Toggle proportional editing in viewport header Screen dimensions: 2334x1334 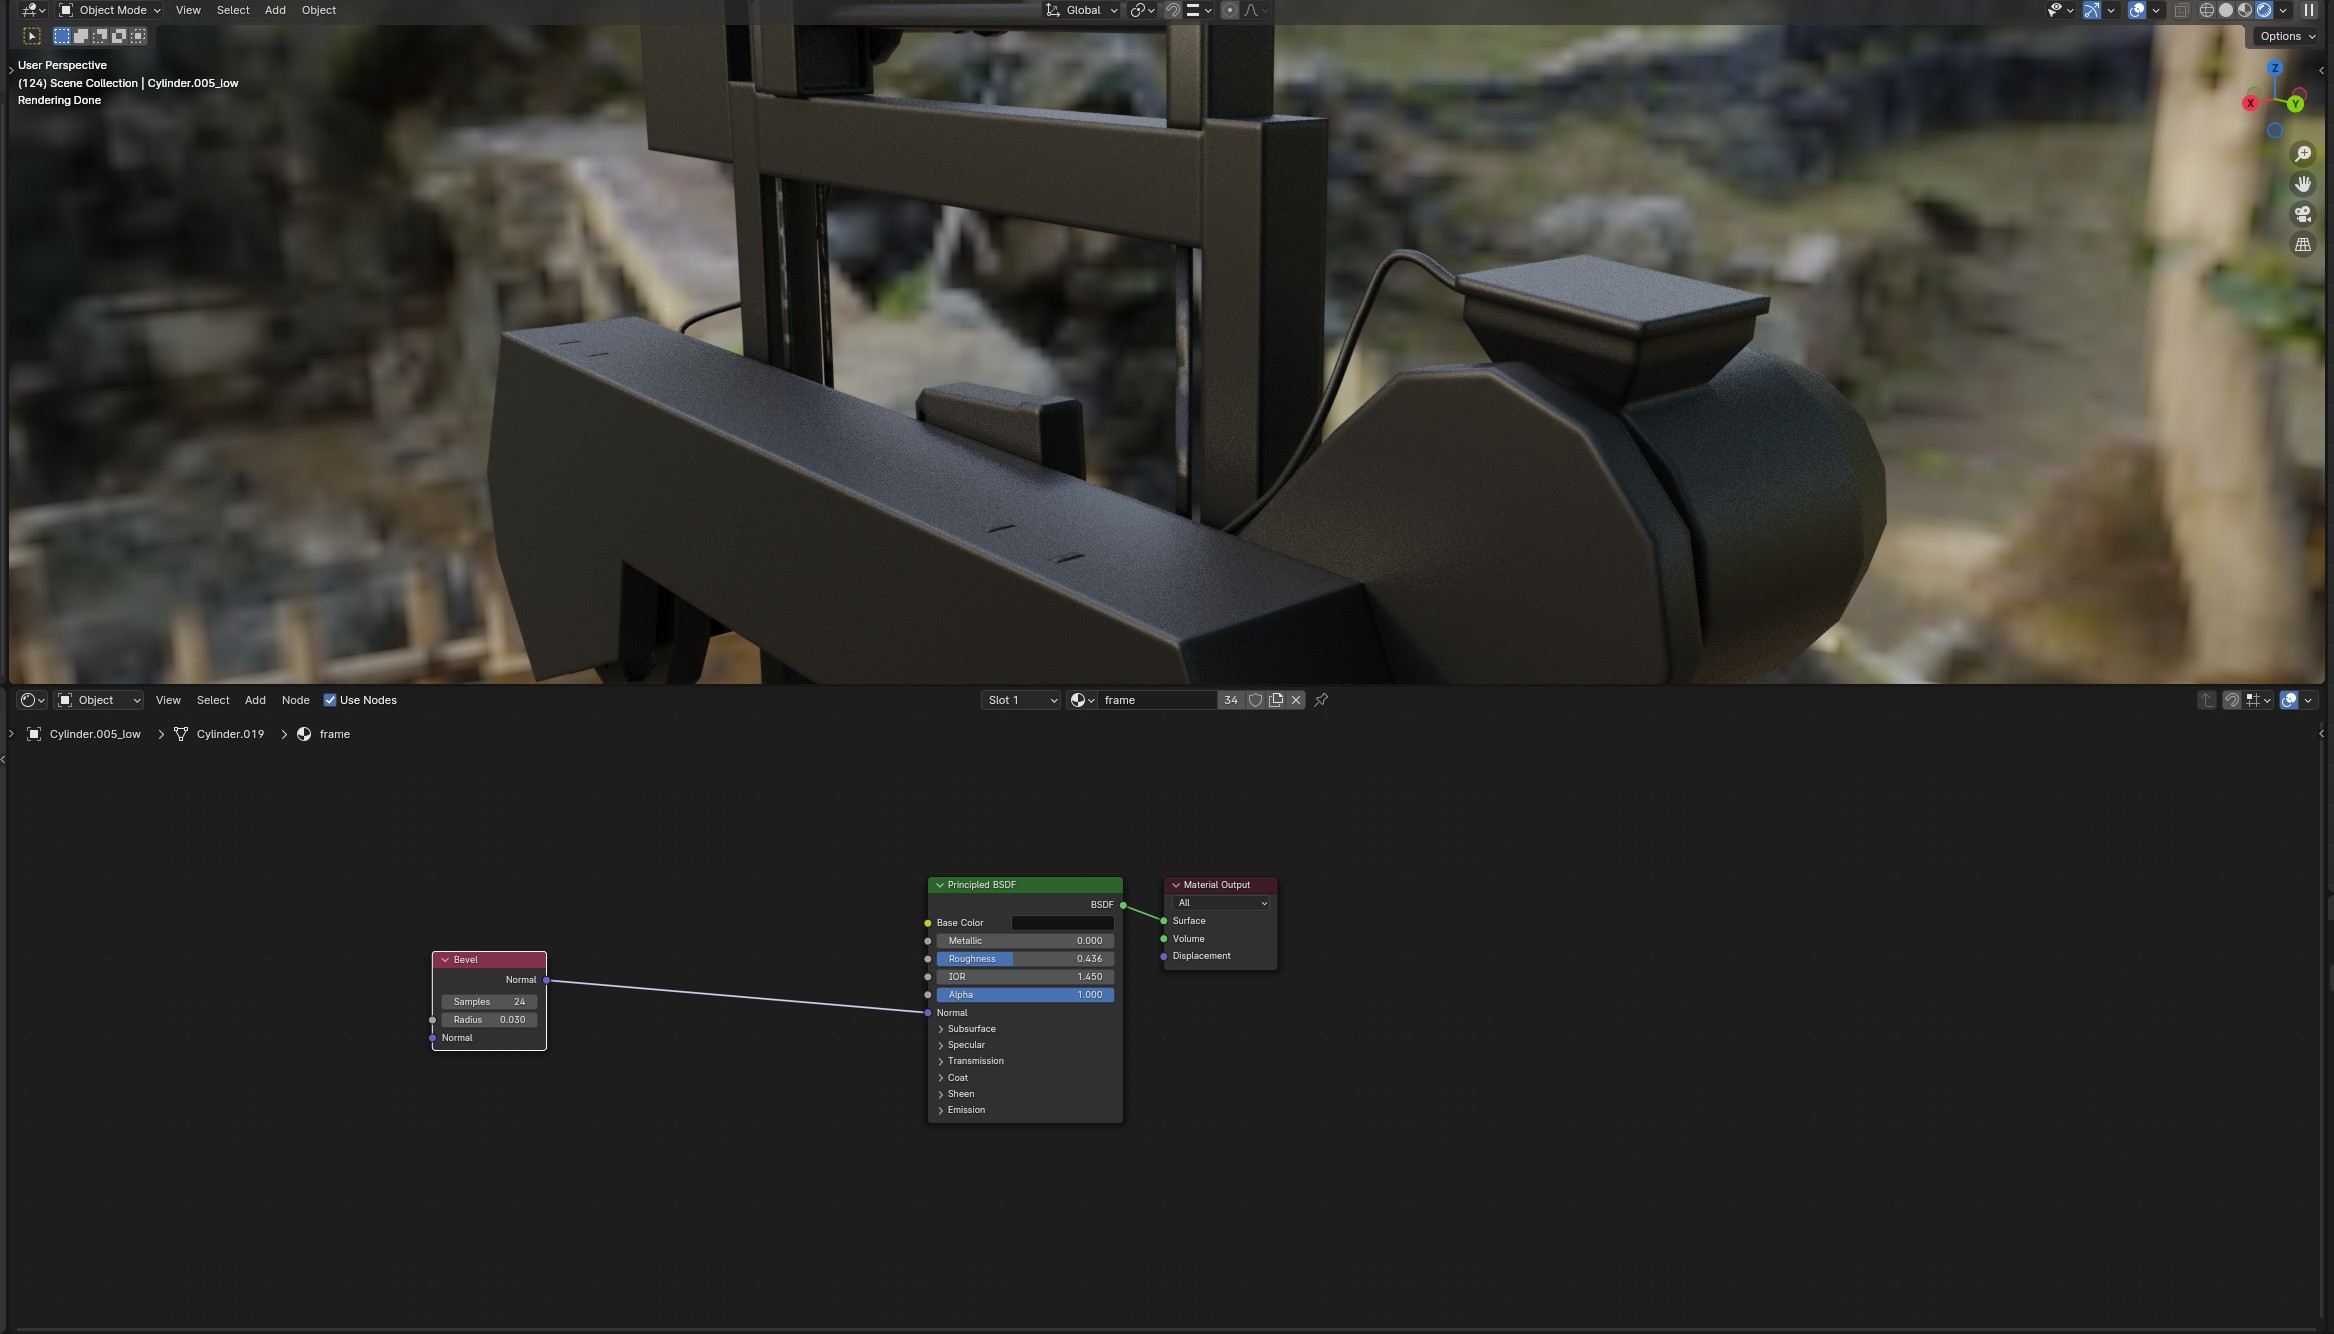point(1230,10)
